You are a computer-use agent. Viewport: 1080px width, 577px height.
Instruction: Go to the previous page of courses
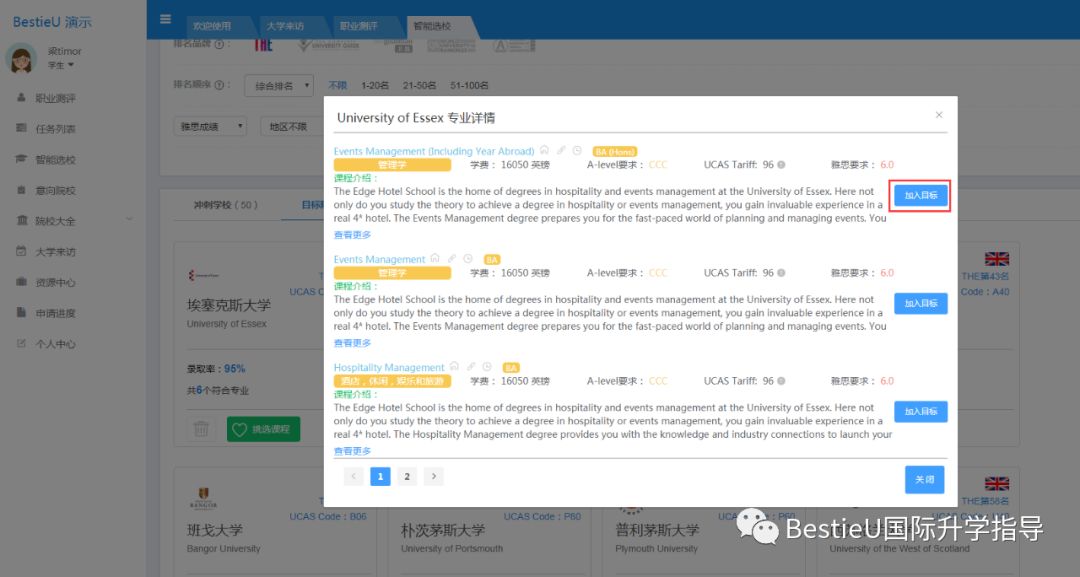pyautogui.click(x=353, y=476)
